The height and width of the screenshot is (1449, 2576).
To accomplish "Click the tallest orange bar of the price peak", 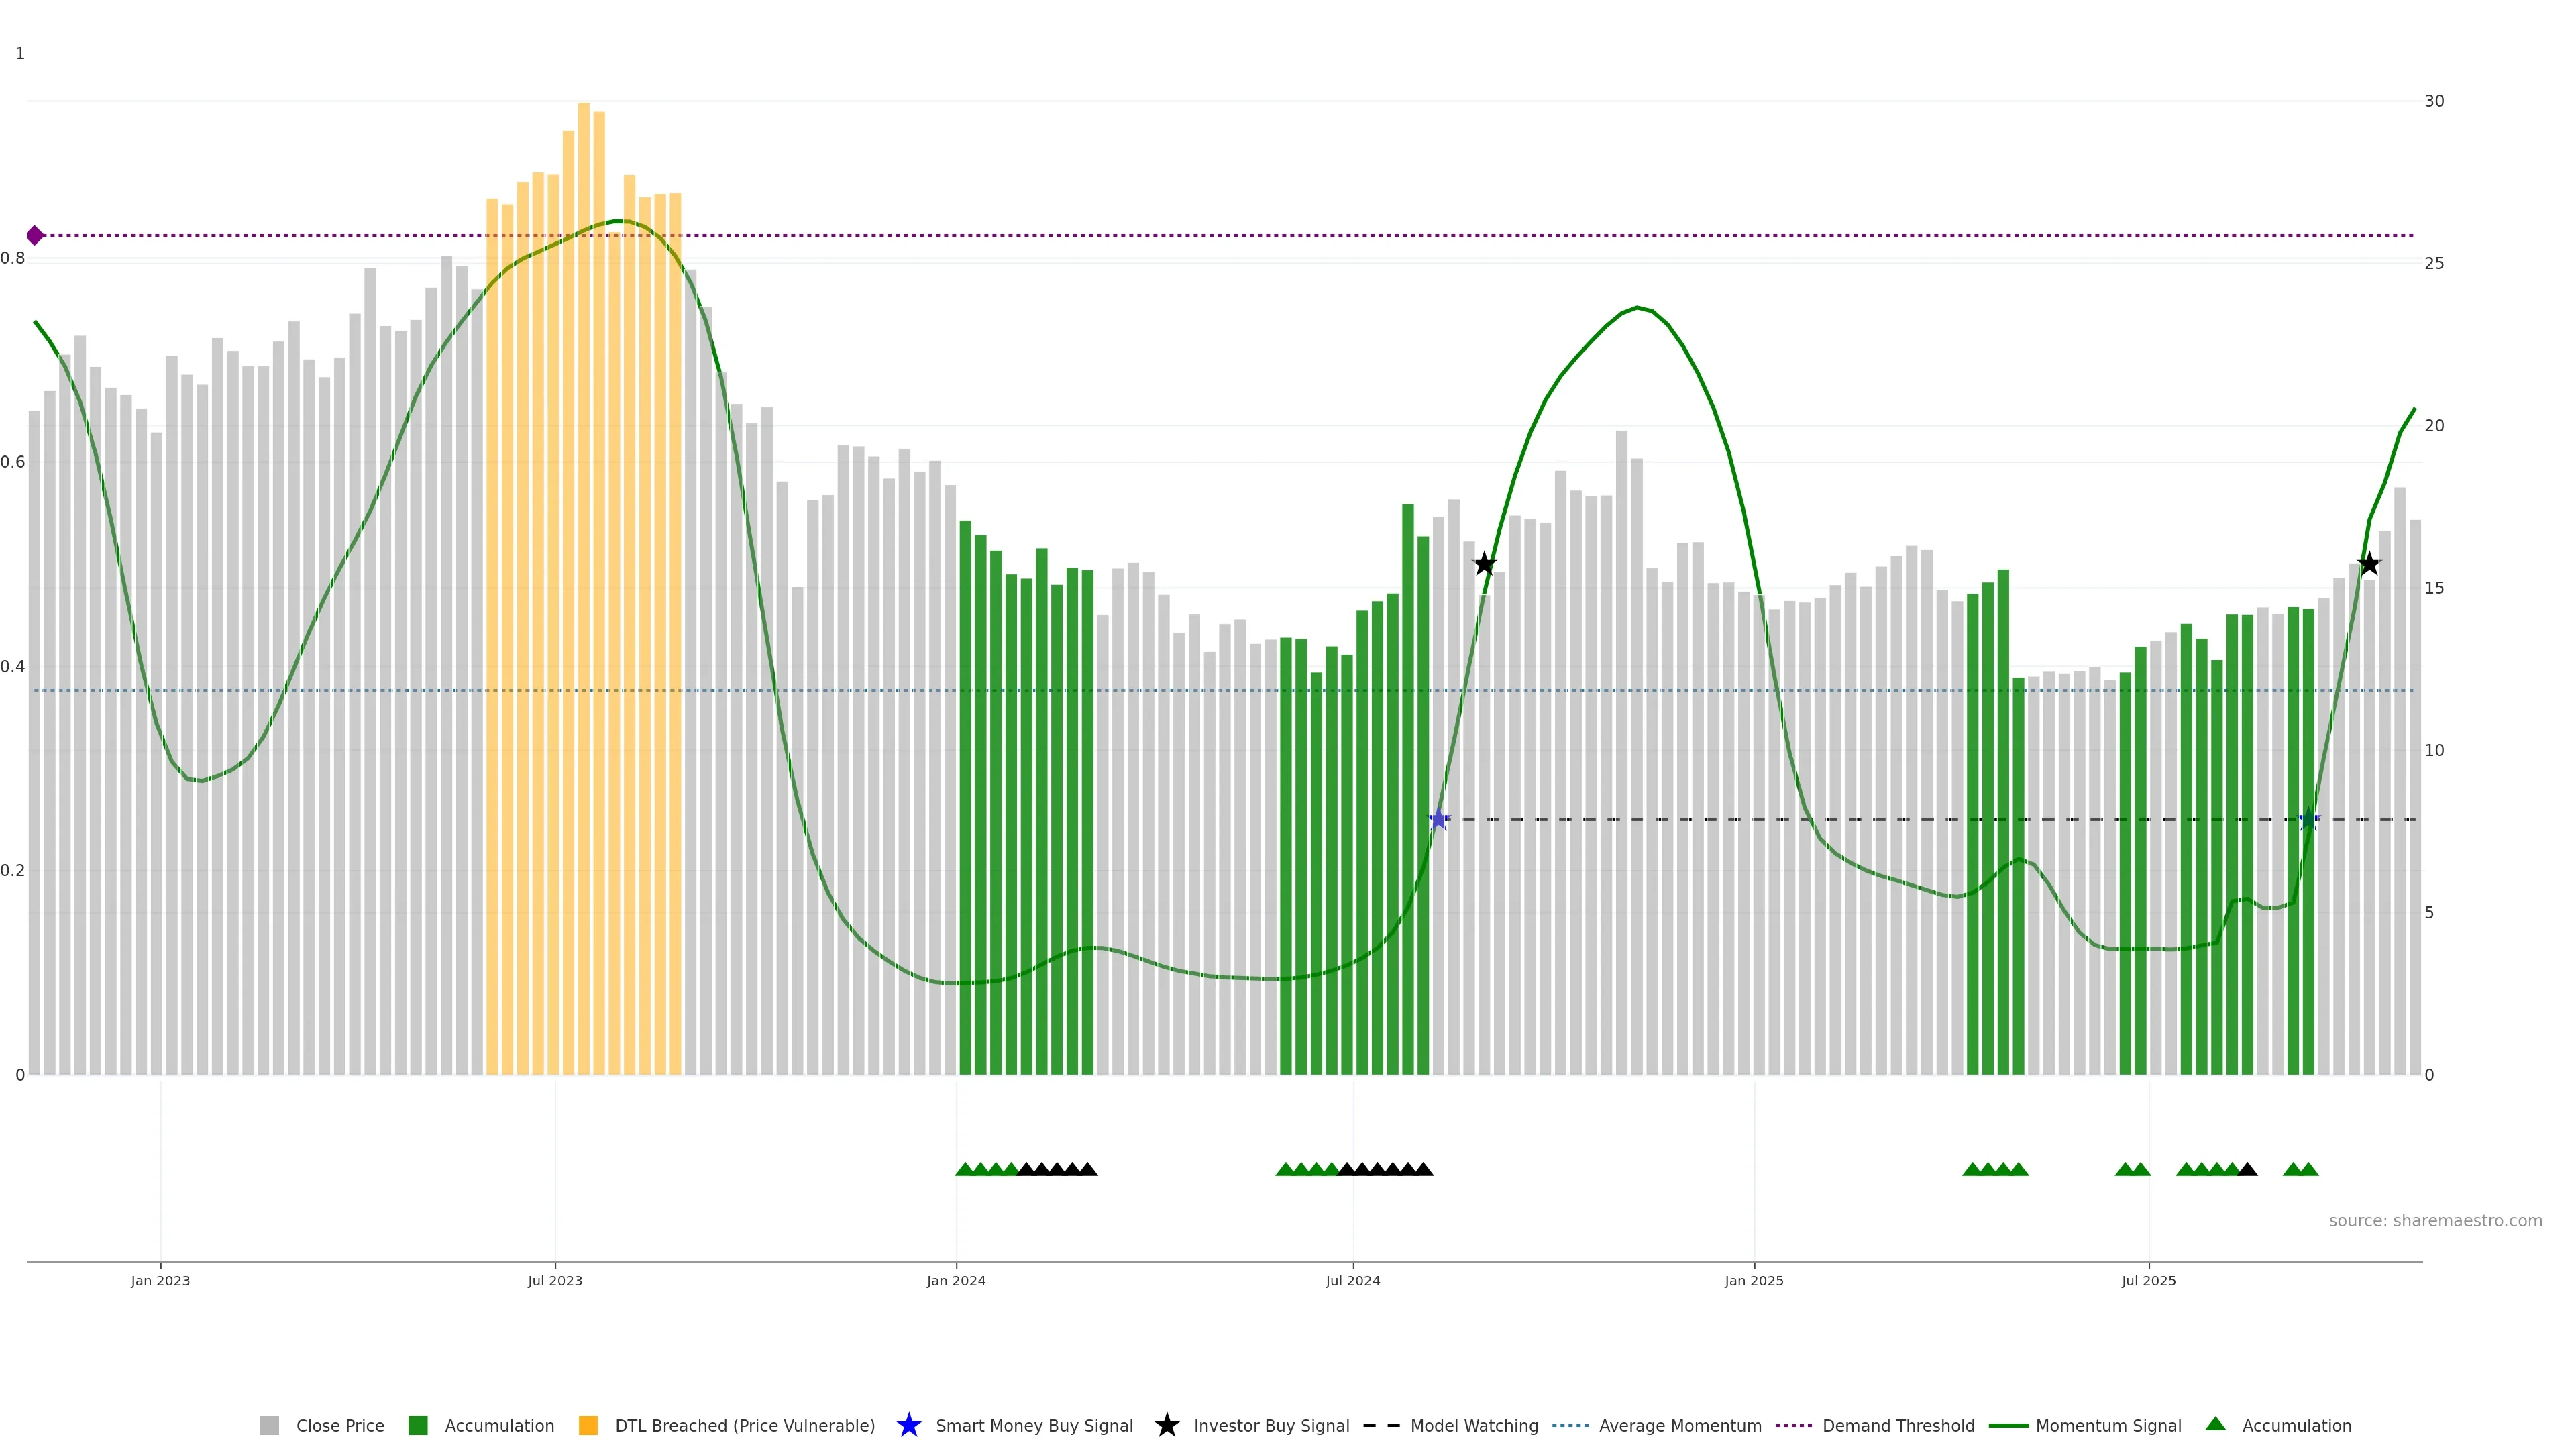I will [583, 500].
